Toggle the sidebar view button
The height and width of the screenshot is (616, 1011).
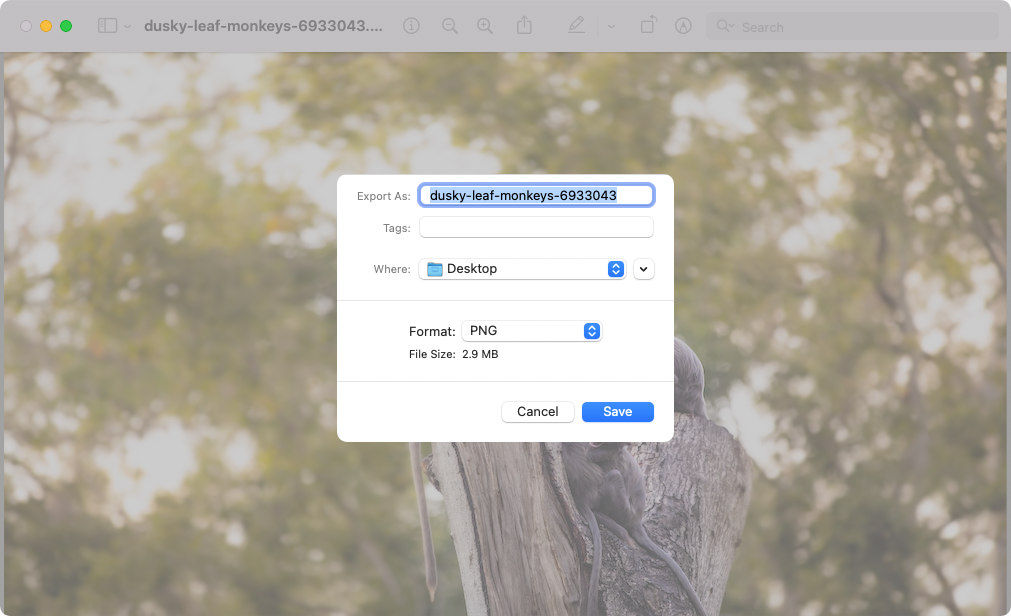coord(107,26)
